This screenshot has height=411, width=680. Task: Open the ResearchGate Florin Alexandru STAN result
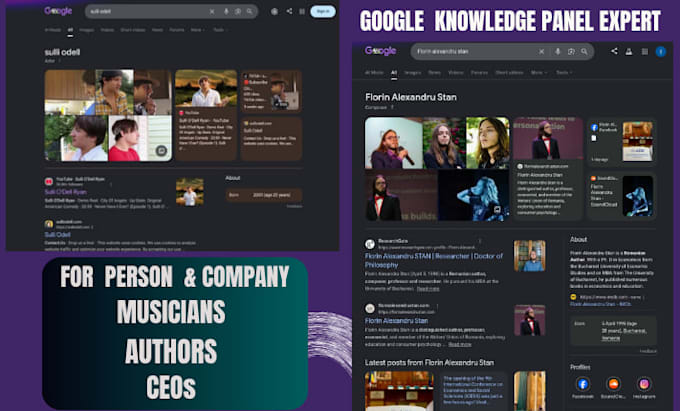(434, 260)
